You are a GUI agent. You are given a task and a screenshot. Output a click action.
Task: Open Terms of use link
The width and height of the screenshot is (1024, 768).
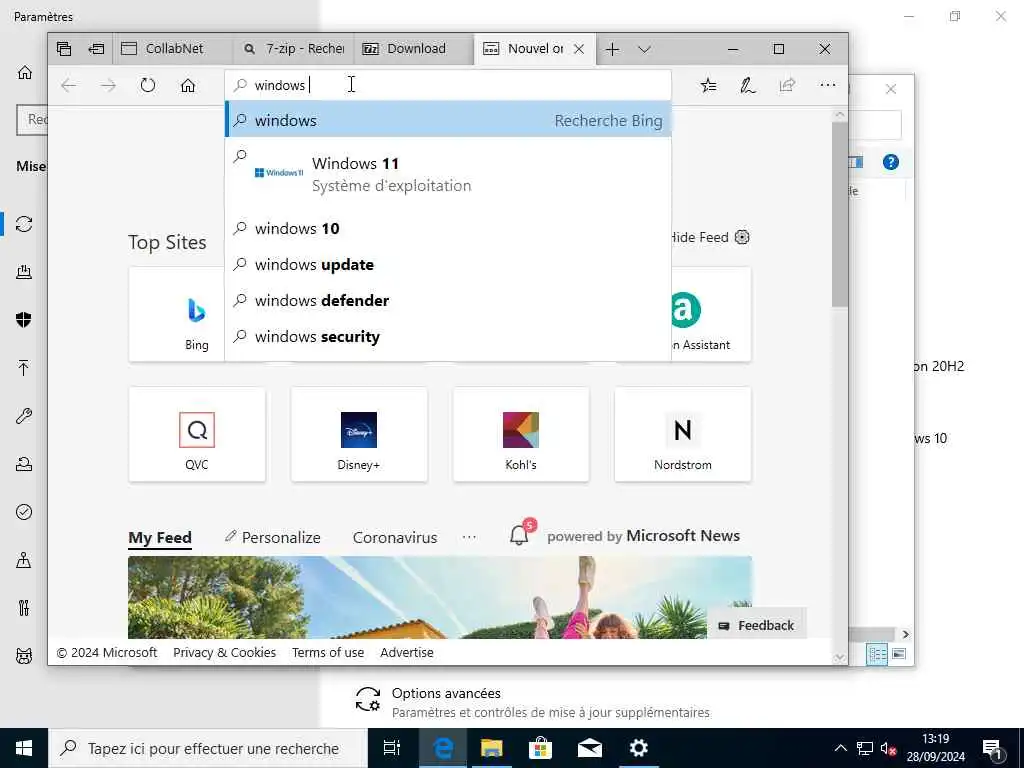[328, 652]
